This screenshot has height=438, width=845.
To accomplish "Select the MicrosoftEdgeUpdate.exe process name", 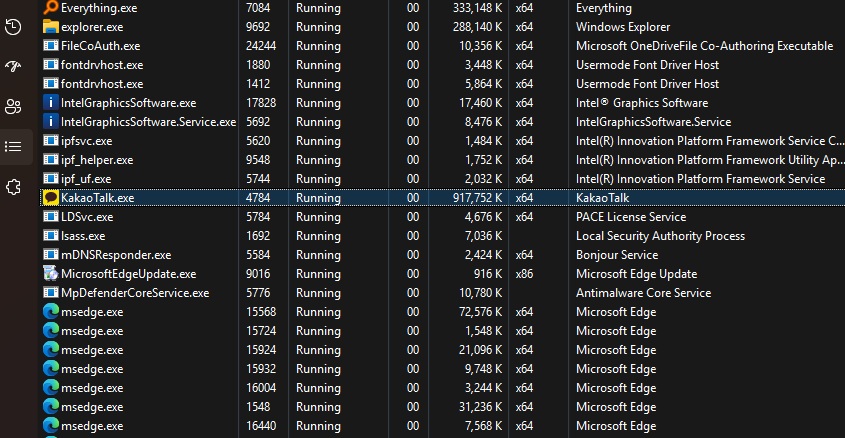I will [x=128, y=274].
